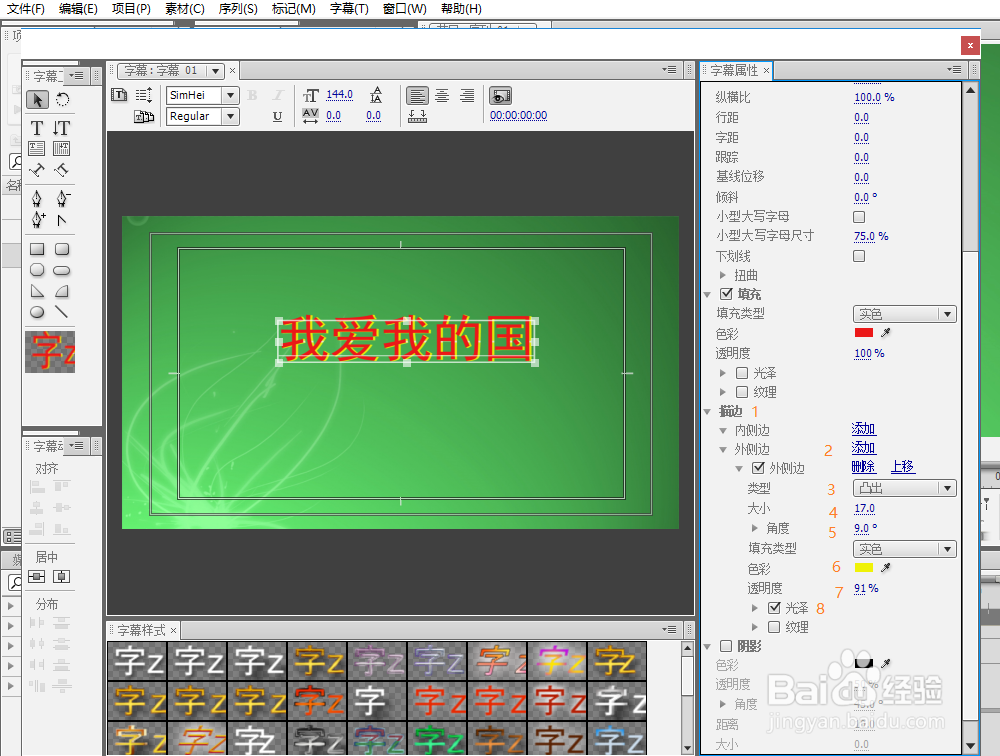
Task: Enable 纹理 under outer stroke
Action: coord(774,627)
